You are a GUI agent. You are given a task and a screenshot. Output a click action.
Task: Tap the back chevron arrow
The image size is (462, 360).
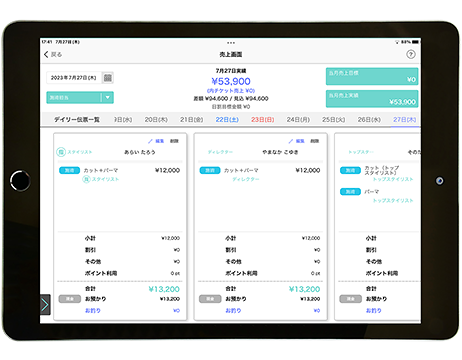click(x=46, y=54)
